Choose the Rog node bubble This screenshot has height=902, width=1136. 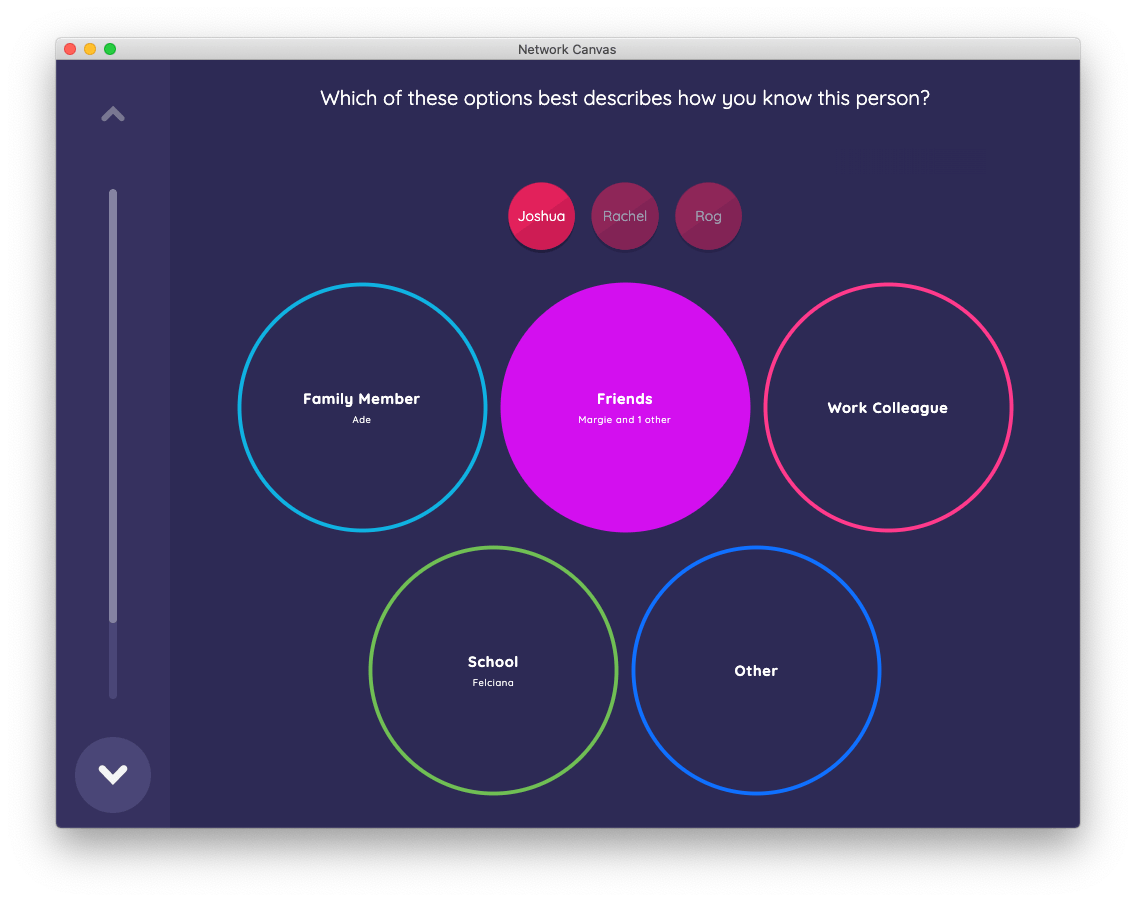coord(708,216)
